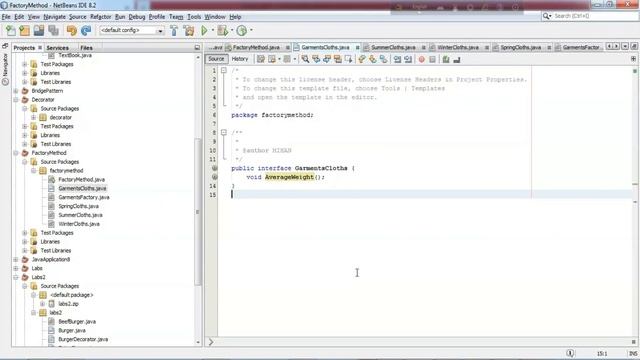The width and height of the screenshot is (640, 360).
Task: Open the Tools menu
Action: point(194,17)
